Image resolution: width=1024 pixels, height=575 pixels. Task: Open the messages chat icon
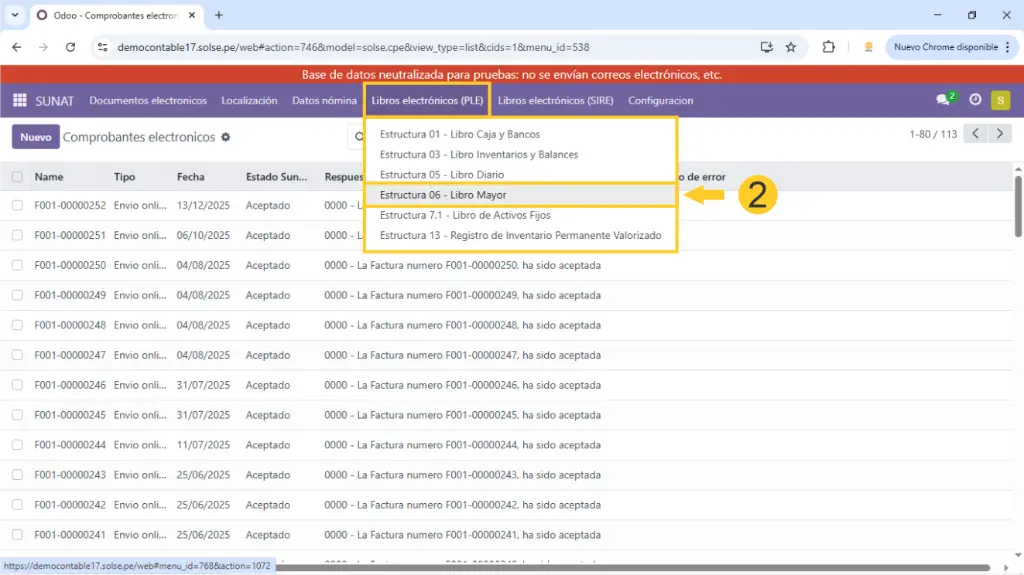[942, 100]
